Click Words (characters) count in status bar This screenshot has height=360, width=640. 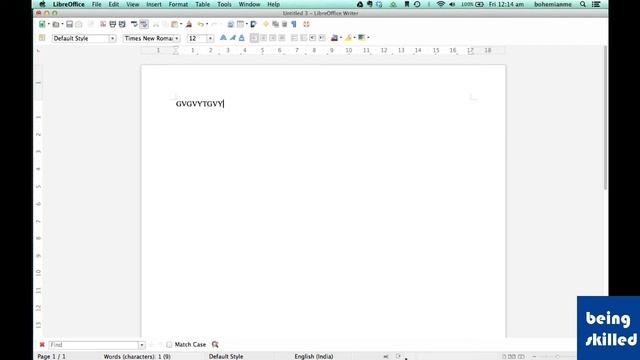click(x=137, y=356)
